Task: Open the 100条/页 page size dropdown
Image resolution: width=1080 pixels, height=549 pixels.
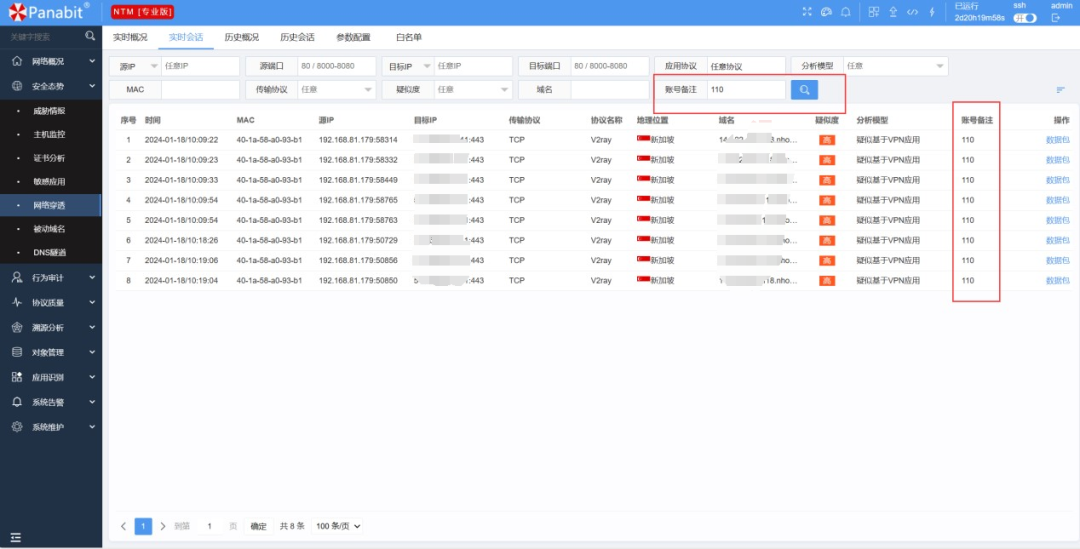Action: 338,526
